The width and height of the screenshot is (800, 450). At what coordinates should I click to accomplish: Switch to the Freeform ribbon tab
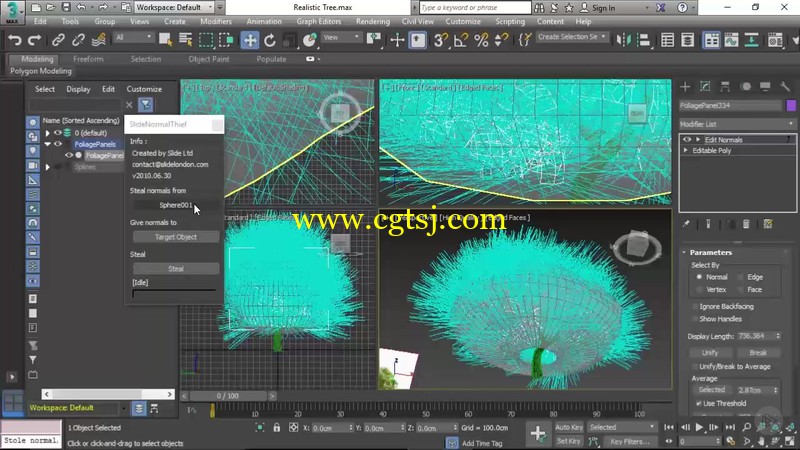pos(88,59)
